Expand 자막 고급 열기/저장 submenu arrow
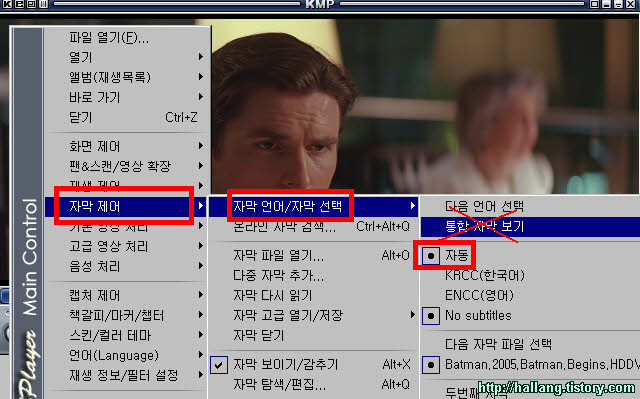 pyautogui.click(x=412, y=315)
